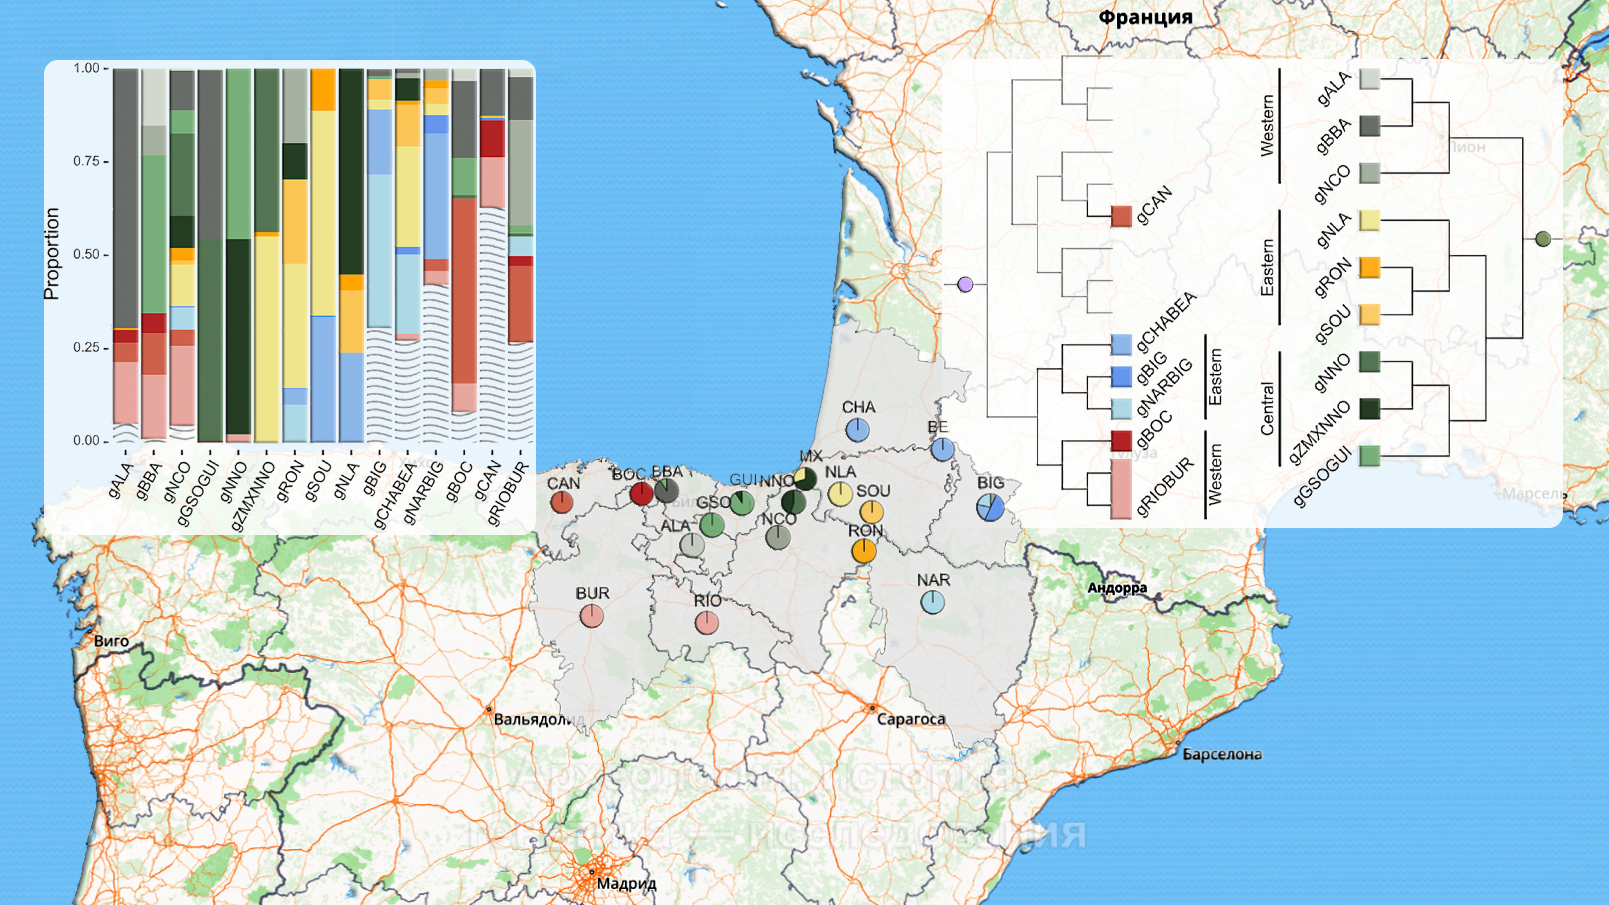Click the 'Франция' country label
Screen dimensions: 1609x905
tap(1145, 17)
